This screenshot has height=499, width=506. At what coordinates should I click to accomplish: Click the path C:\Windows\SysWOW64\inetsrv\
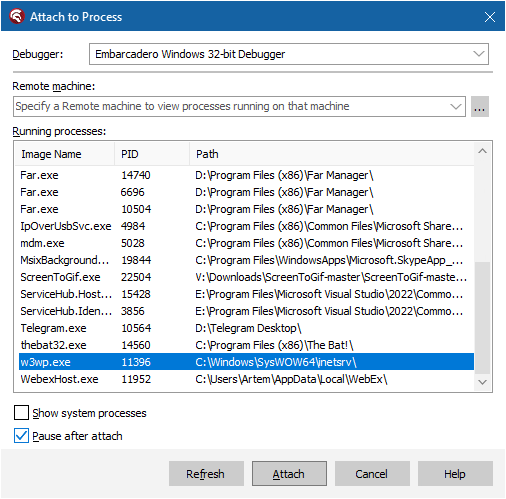point(276,362)
